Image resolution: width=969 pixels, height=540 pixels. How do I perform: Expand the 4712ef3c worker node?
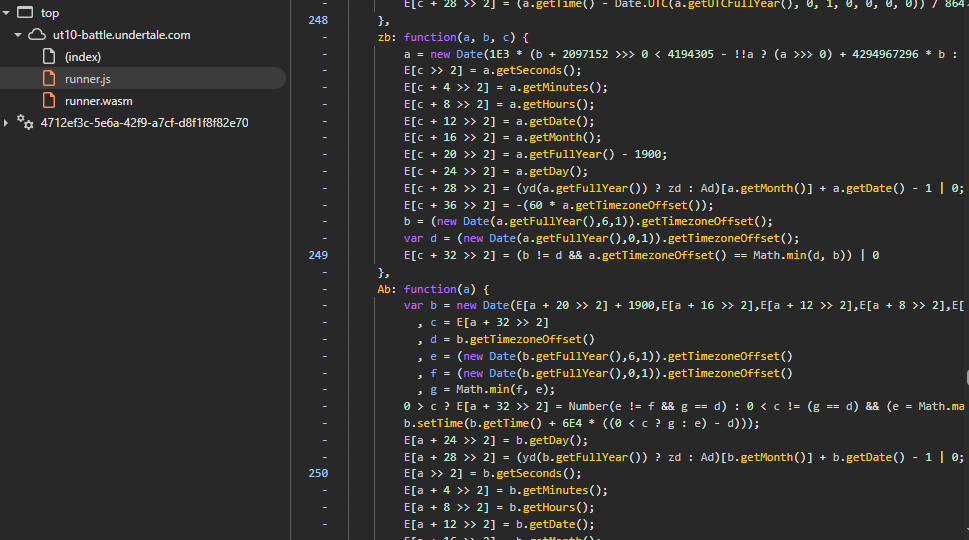[6, 122]
